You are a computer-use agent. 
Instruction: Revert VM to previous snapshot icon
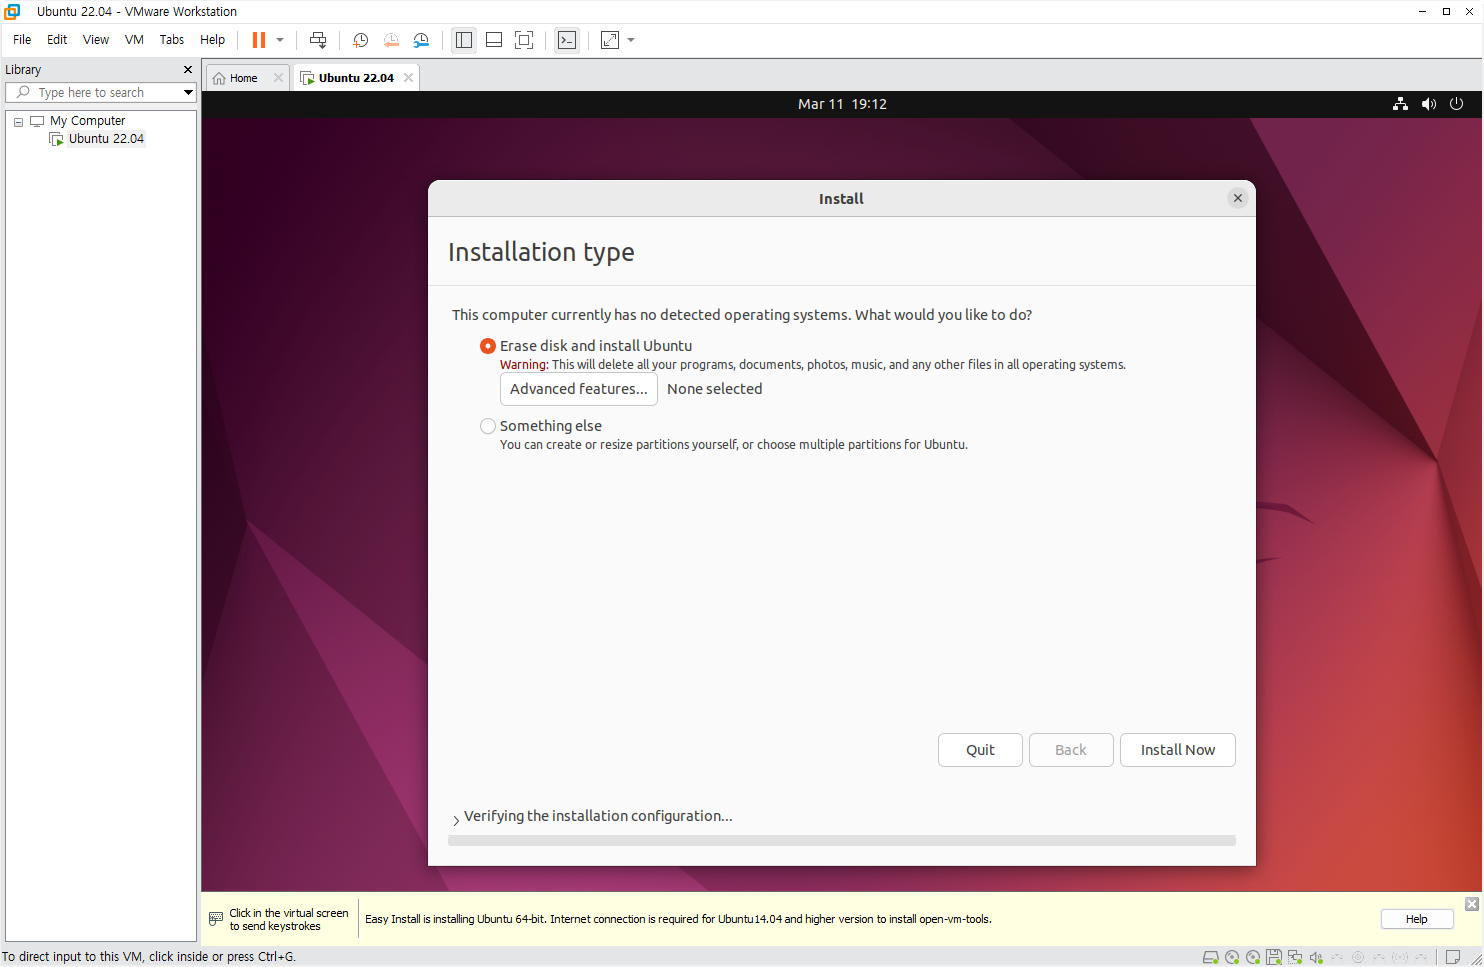tap(391, 40)
